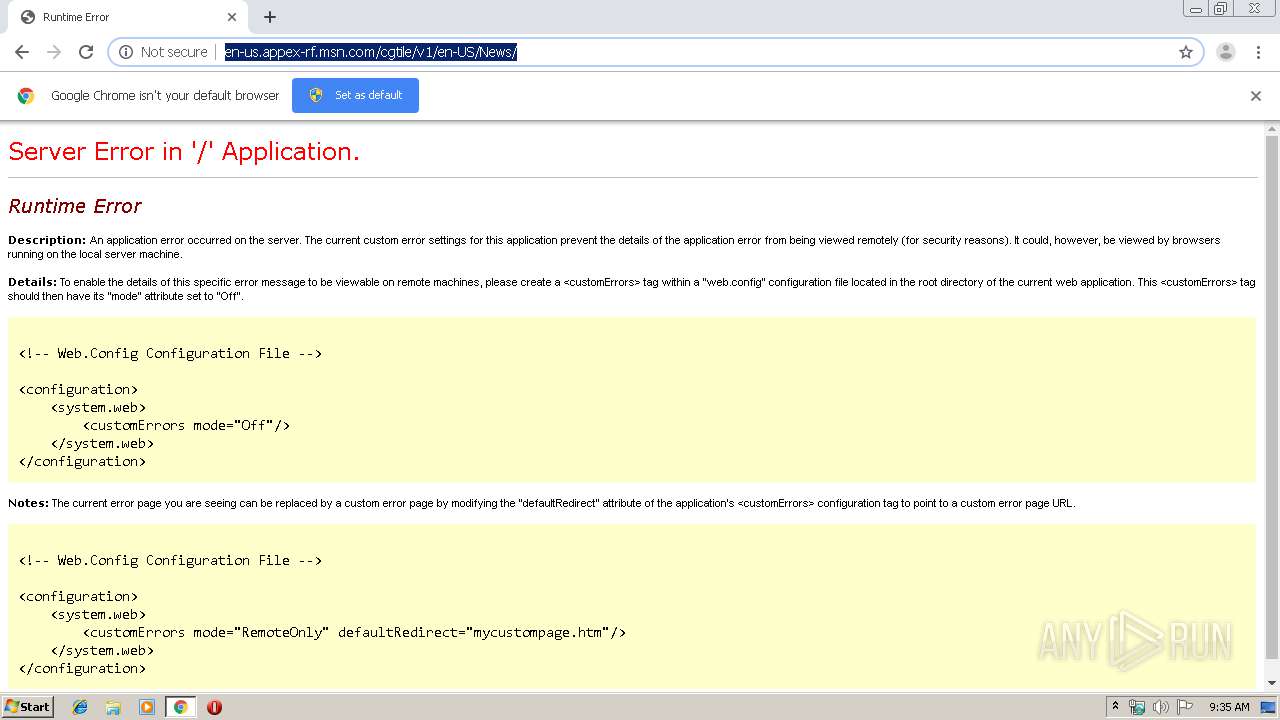Click the 9:35 AM system clock
Image resolution: width=1280 pixels, height=720 pixels.
(1229, 707)
